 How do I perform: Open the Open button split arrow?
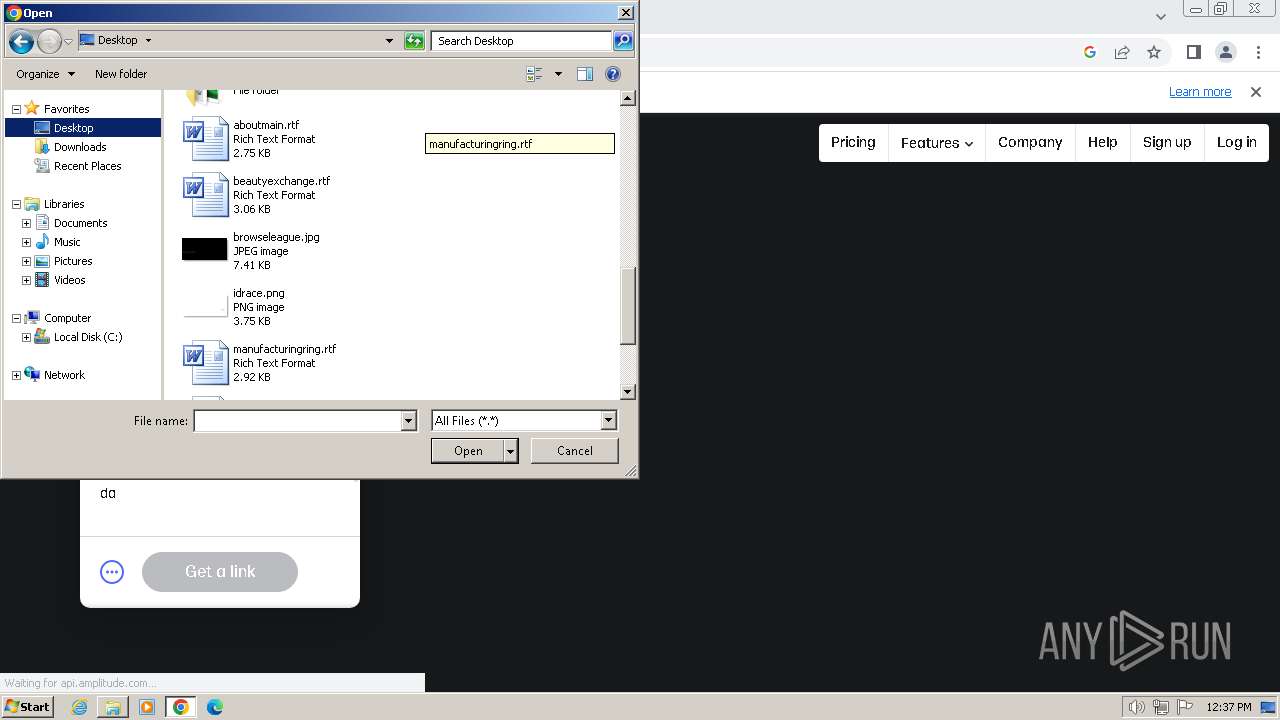tap(510, 451)
